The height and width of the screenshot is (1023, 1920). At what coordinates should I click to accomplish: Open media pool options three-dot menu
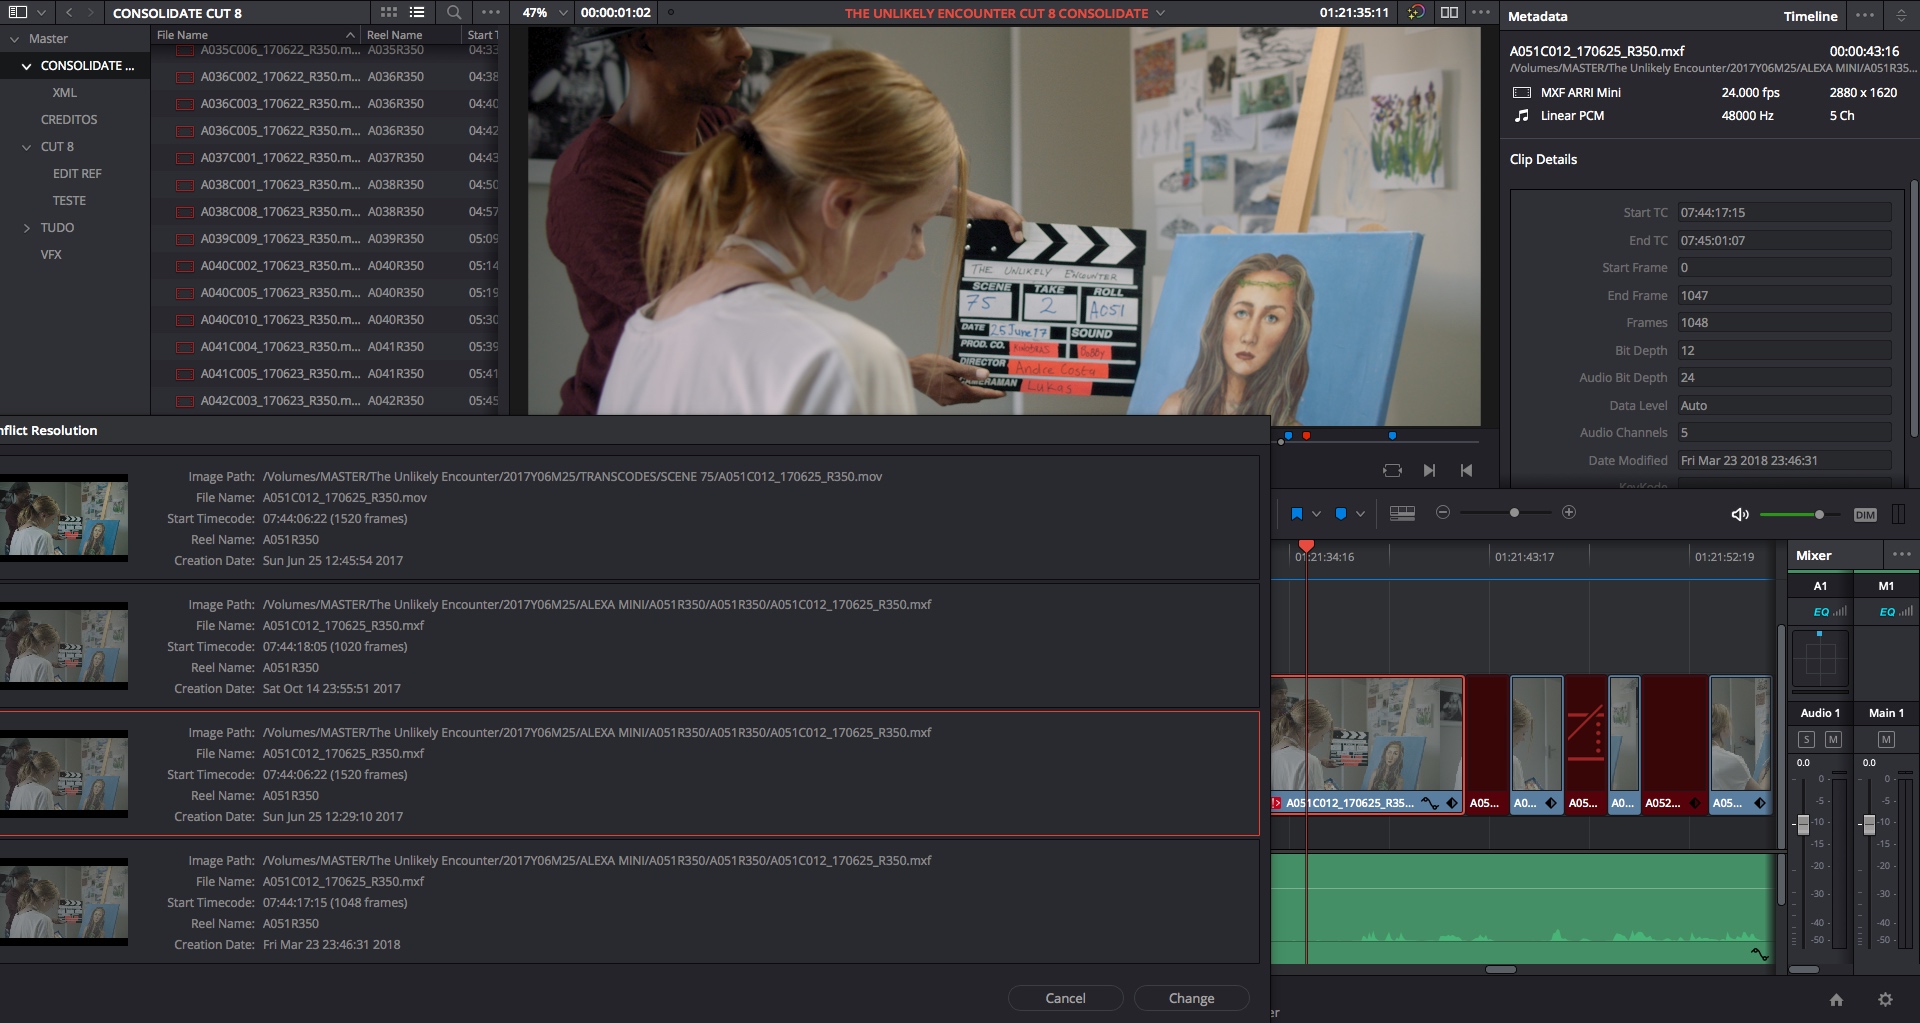490,13
